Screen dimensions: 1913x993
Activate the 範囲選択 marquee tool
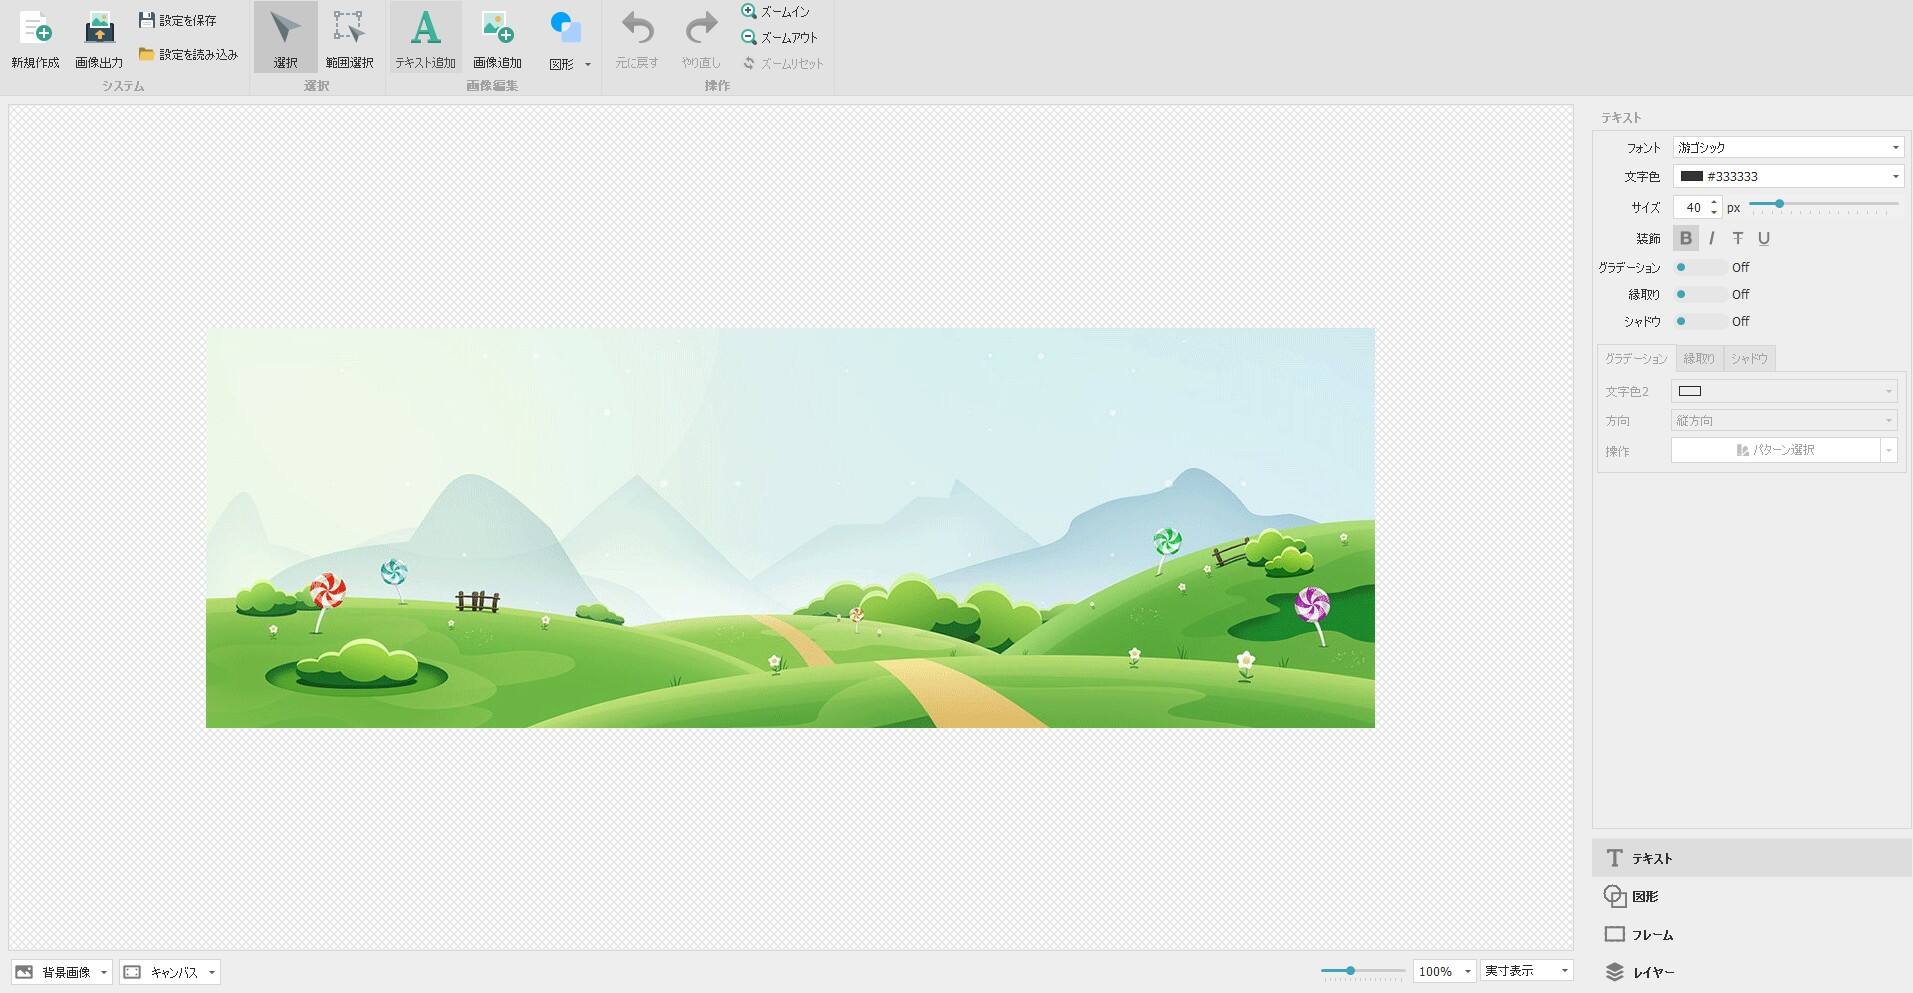(x=349, y=37)
